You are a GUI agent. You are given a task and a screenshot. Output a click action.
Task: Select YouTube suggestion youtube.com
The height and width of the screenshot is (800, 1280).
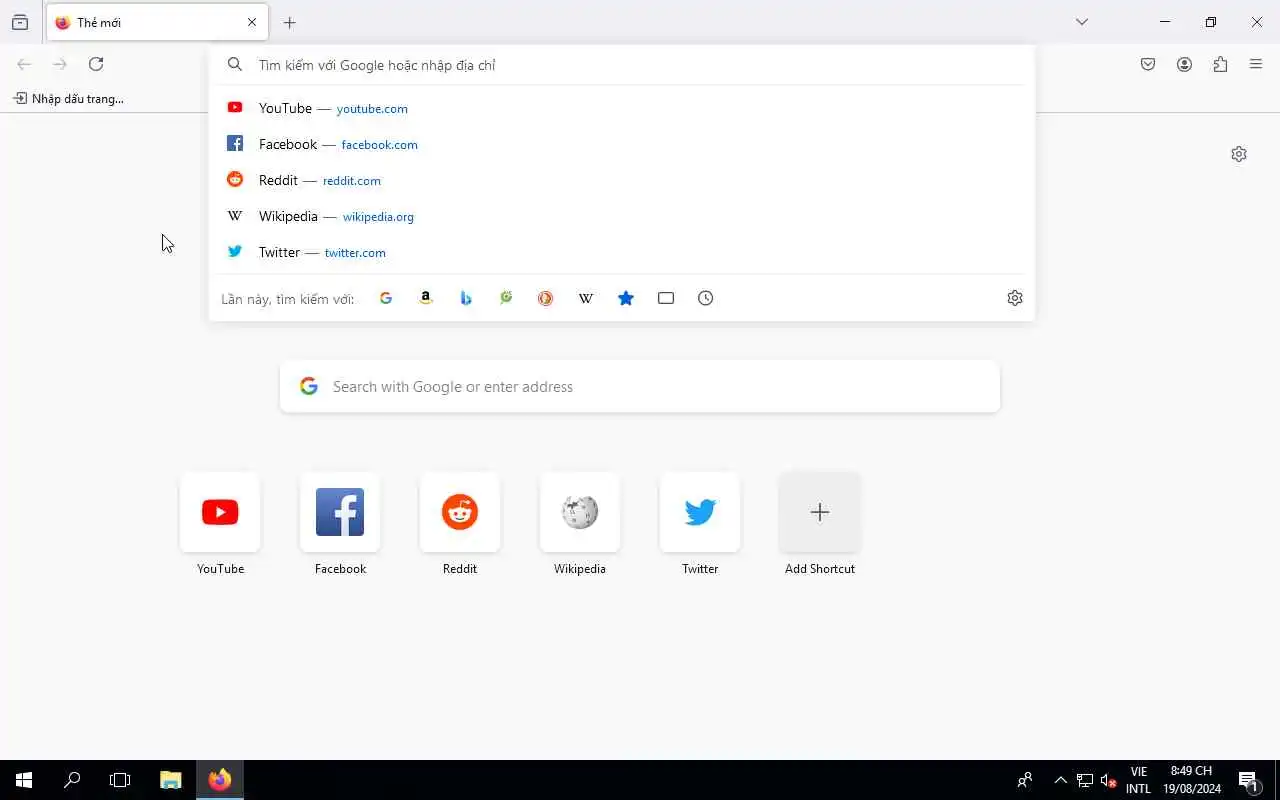click(622, 108)
